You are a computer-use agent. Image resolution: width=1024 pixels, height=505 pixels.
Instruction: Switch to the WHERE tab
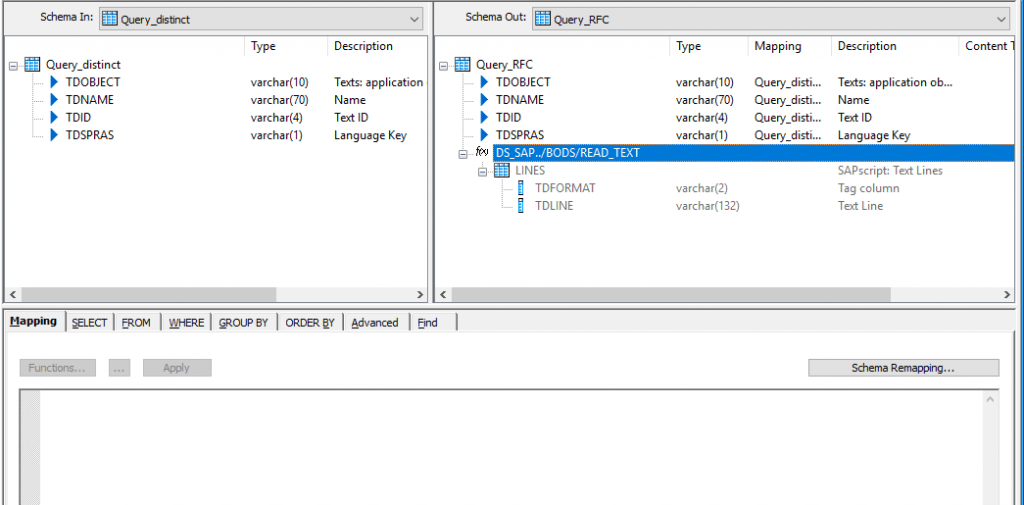pos(187,323)
